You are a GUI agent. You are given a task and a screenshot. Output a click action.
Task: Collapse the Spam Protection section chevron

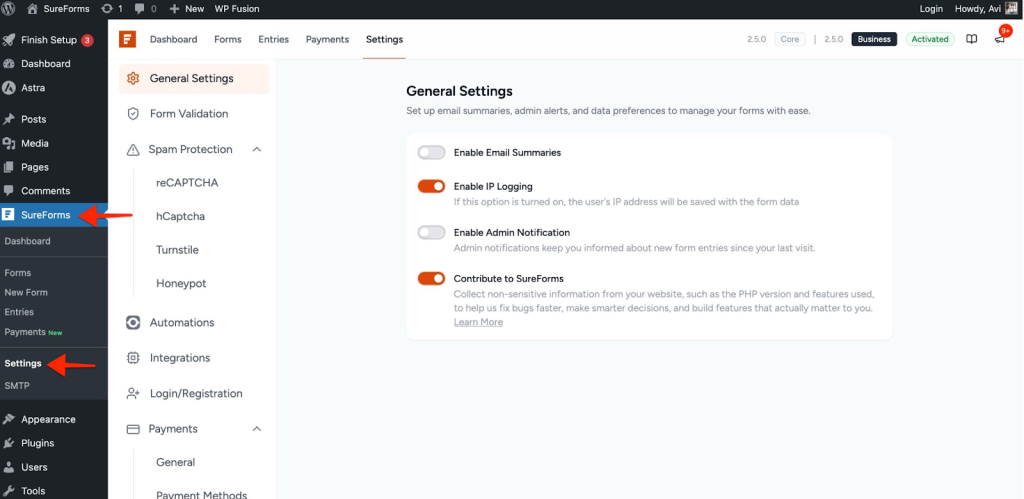coord(257,150)
